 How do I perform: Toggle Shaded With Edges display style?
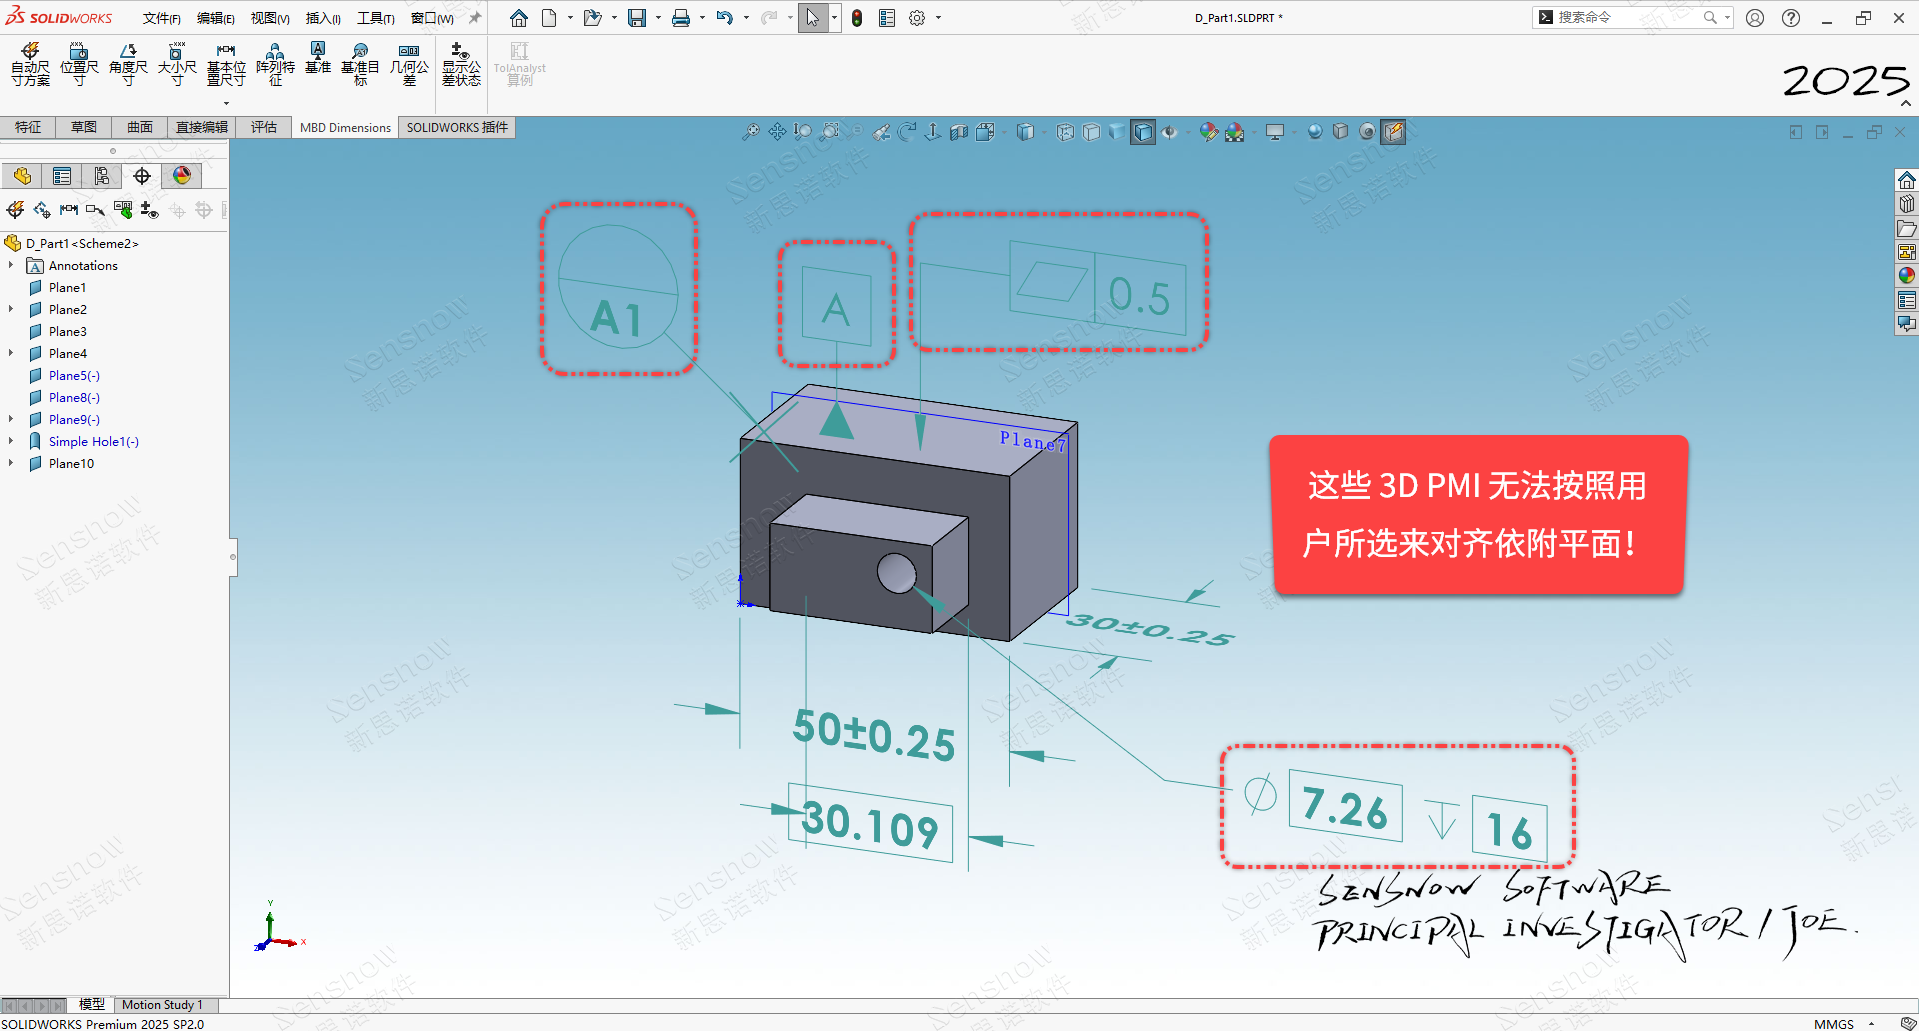(1143, 132)
